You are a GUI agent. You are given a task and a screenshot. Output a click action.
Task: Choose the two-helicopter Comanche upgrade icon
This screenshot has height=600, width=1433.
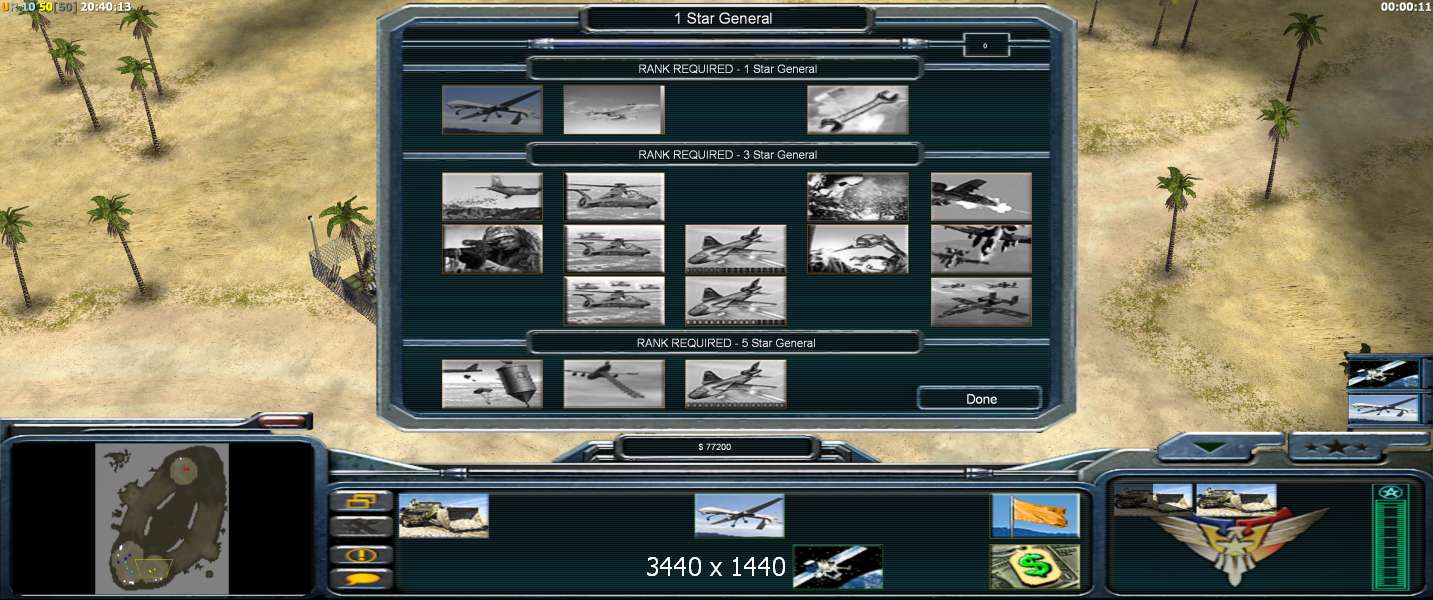[614, 248]
